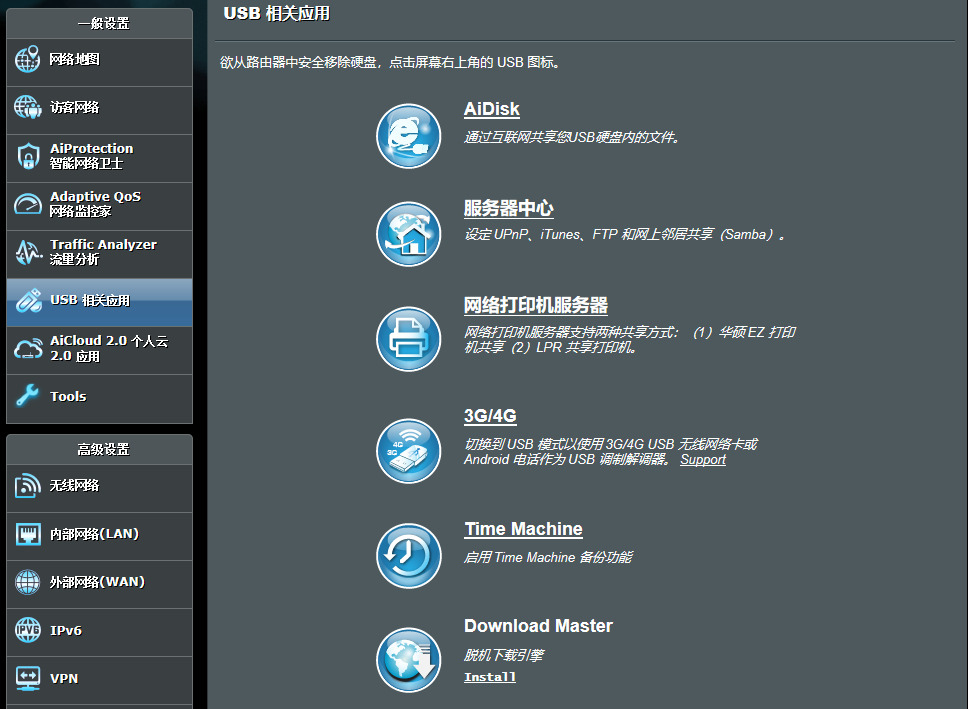Click the Download Master globe arrow icon
The height and width of the screenshot is (709, 968).
click(409, 660)
